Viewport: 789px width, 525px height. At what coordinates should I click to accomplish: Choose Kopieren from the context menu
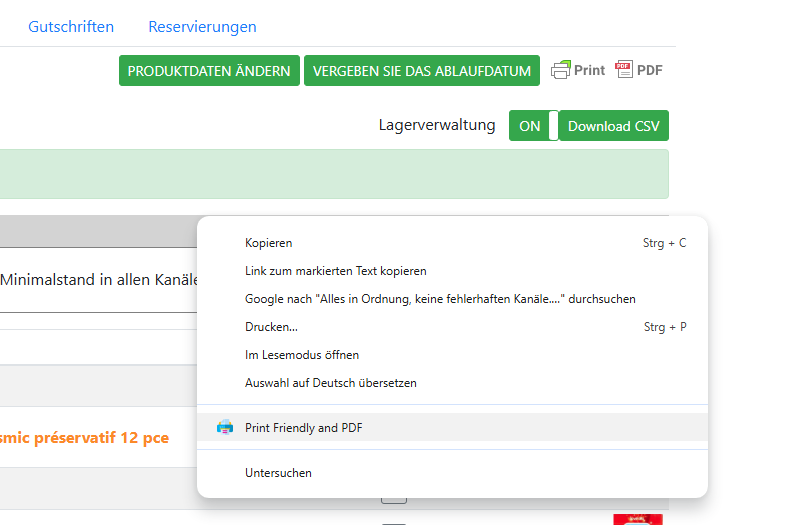(x=452, y=243)
